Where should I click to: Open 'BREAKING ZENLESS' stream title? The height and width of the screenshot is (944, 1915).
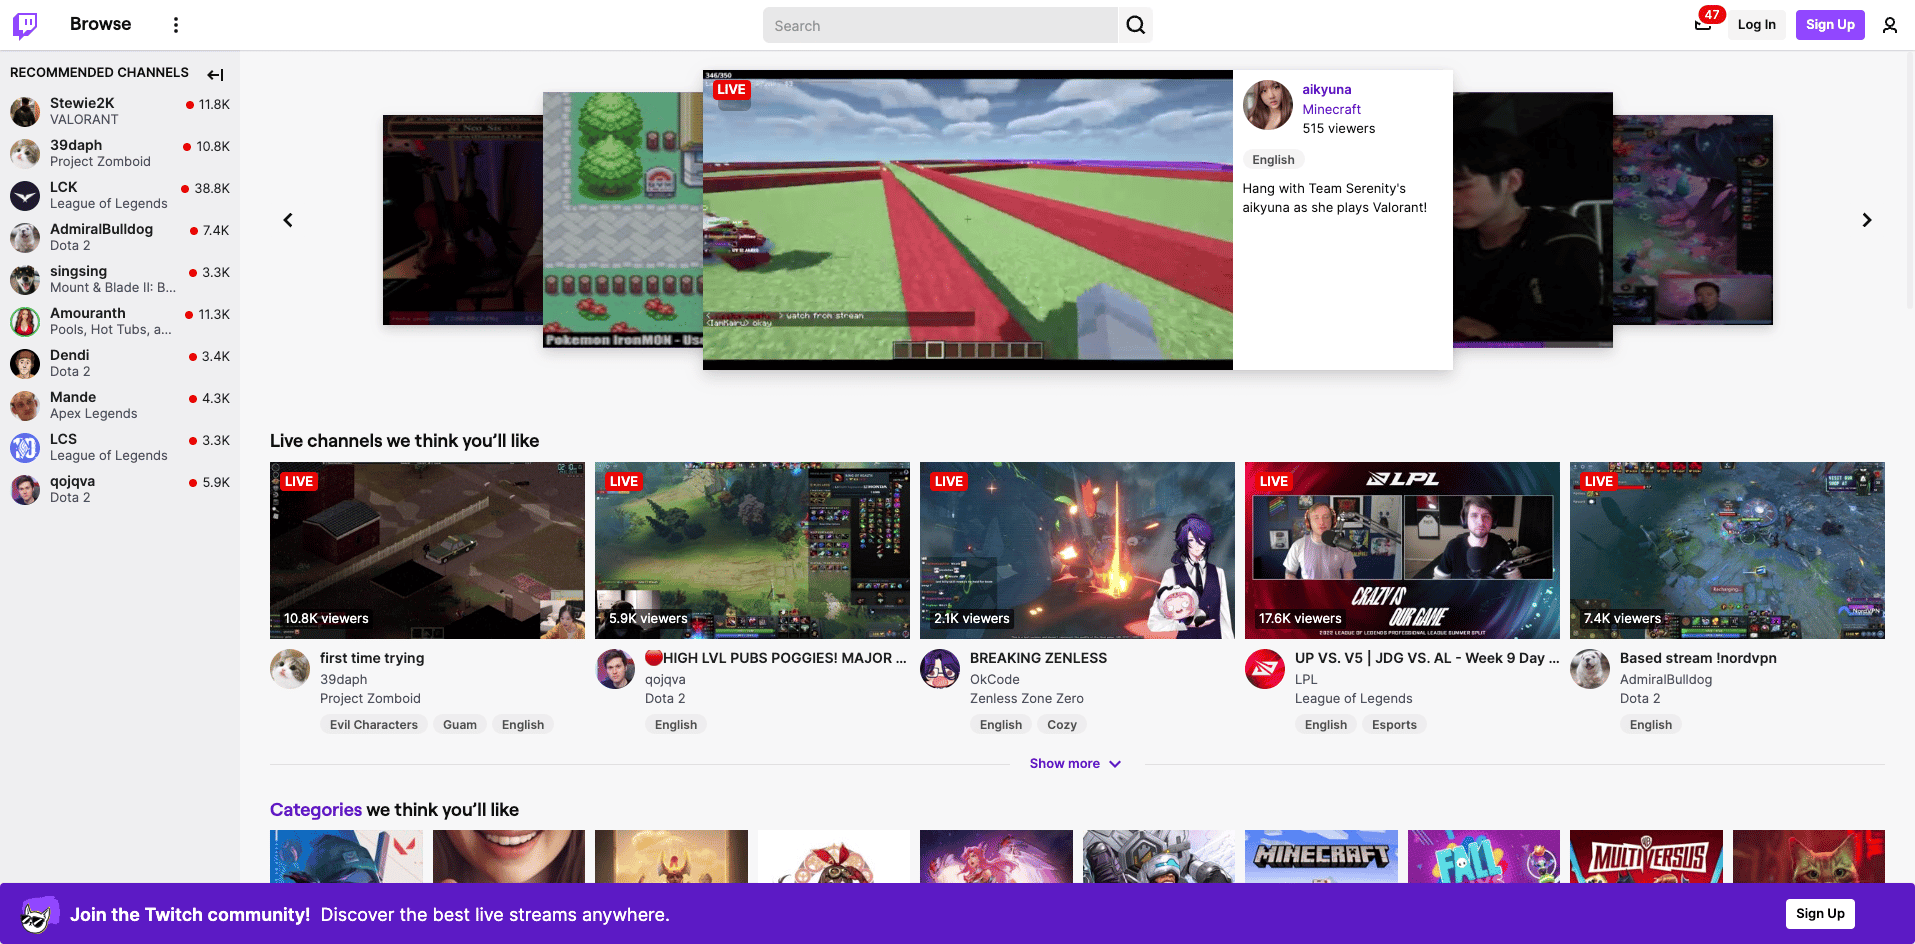point(1038,658)
